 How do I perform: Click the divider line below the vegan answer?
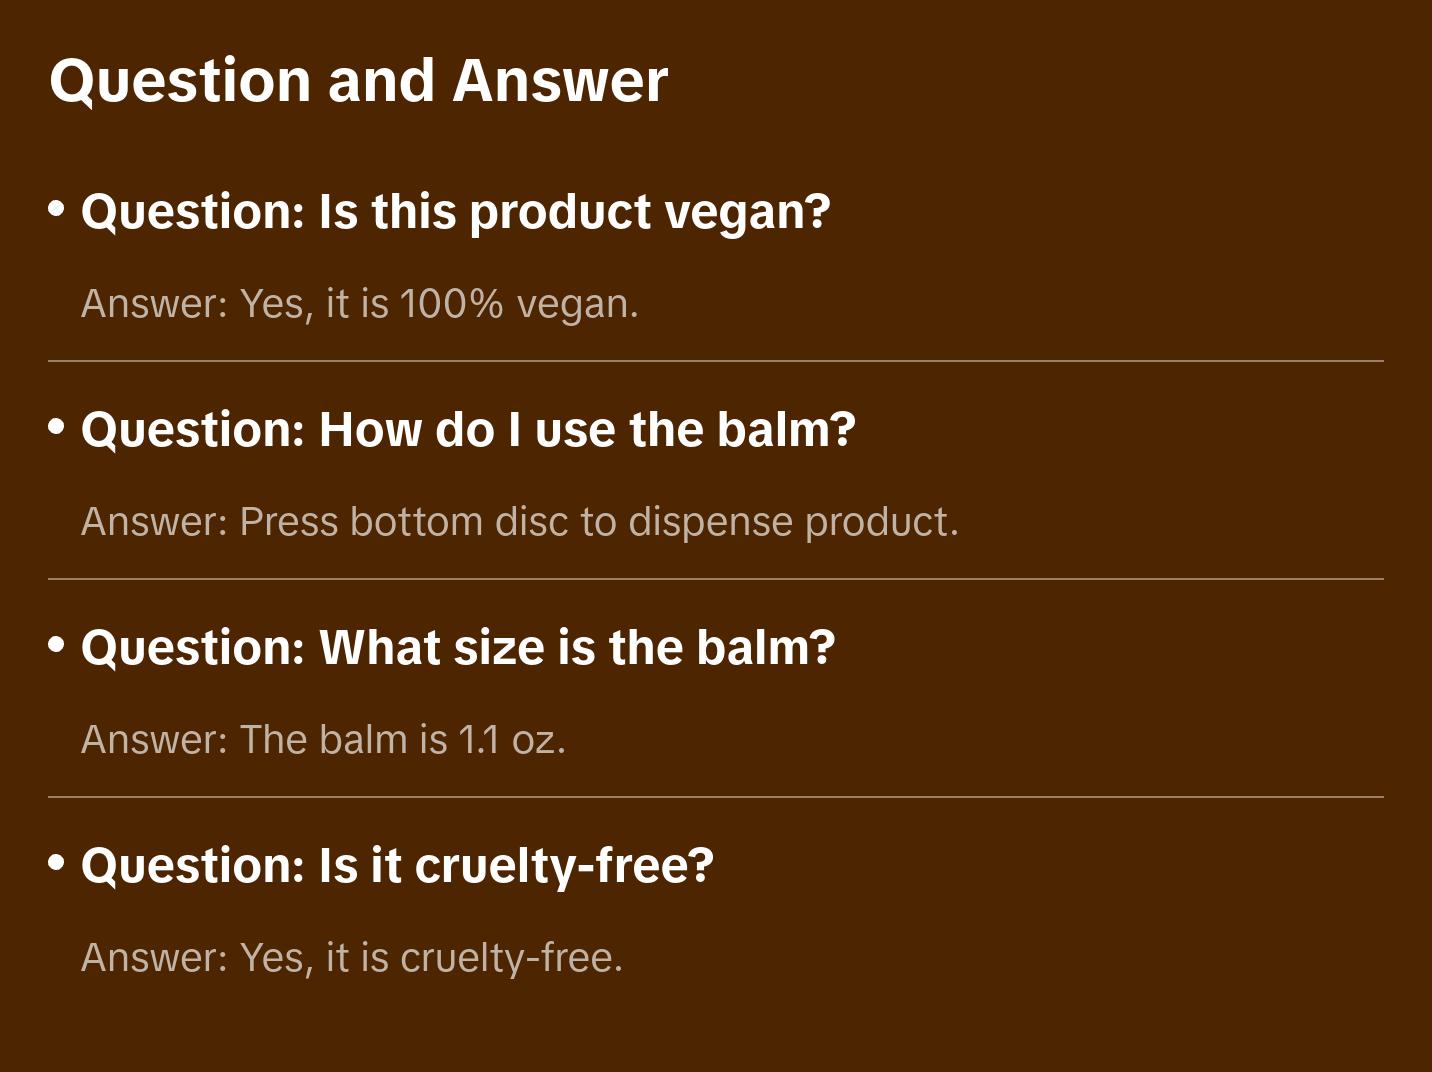(716, 361)
